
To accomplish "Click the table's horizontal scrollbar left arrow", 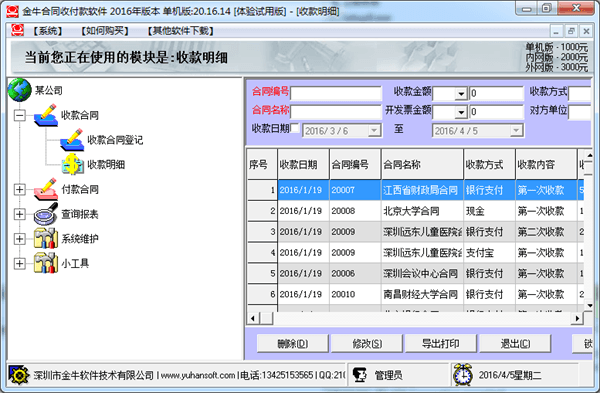I will [x=253, y=318].
